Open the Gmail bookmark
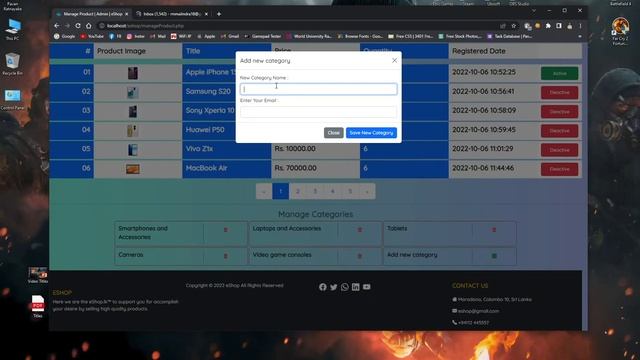 [x=230, y=36]
